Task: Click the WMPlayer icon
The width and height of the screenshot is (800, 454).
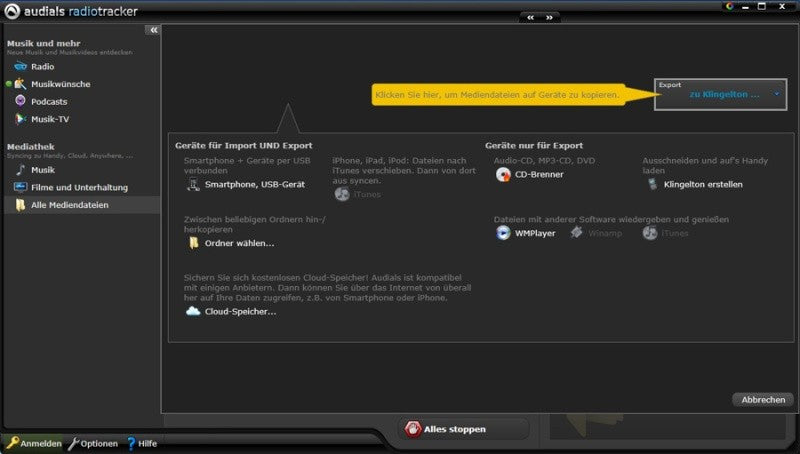Action: pyautogui.click(x=503, y=233)
